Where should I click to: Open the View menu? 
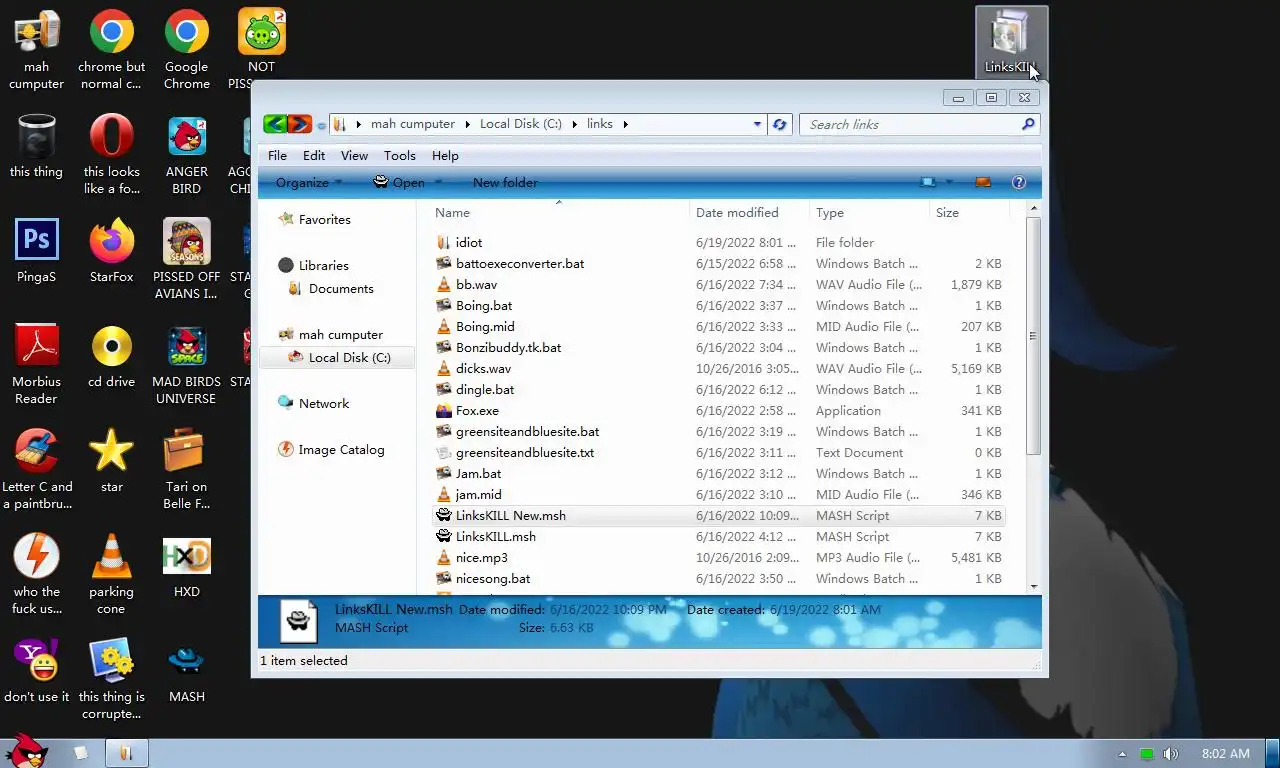pos(354,155)
